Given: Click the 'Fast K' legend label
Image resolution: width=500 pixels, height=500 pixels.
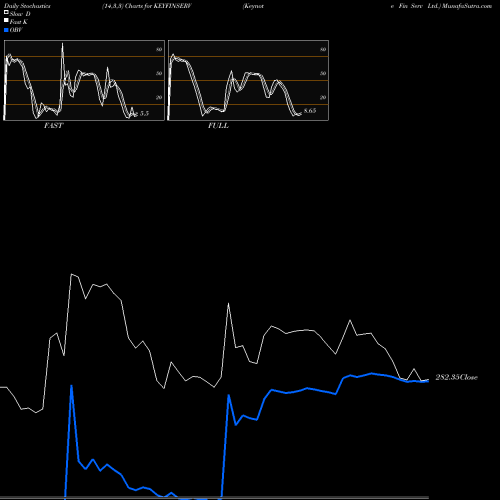Looking at the screenshot, I should [x=18, y=22].
